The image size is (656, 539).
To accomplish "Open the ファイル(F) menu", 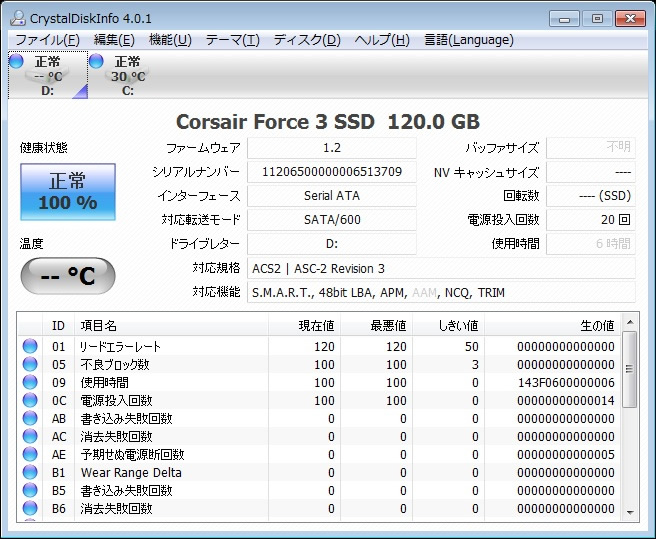I will click(x=47, y=40).
